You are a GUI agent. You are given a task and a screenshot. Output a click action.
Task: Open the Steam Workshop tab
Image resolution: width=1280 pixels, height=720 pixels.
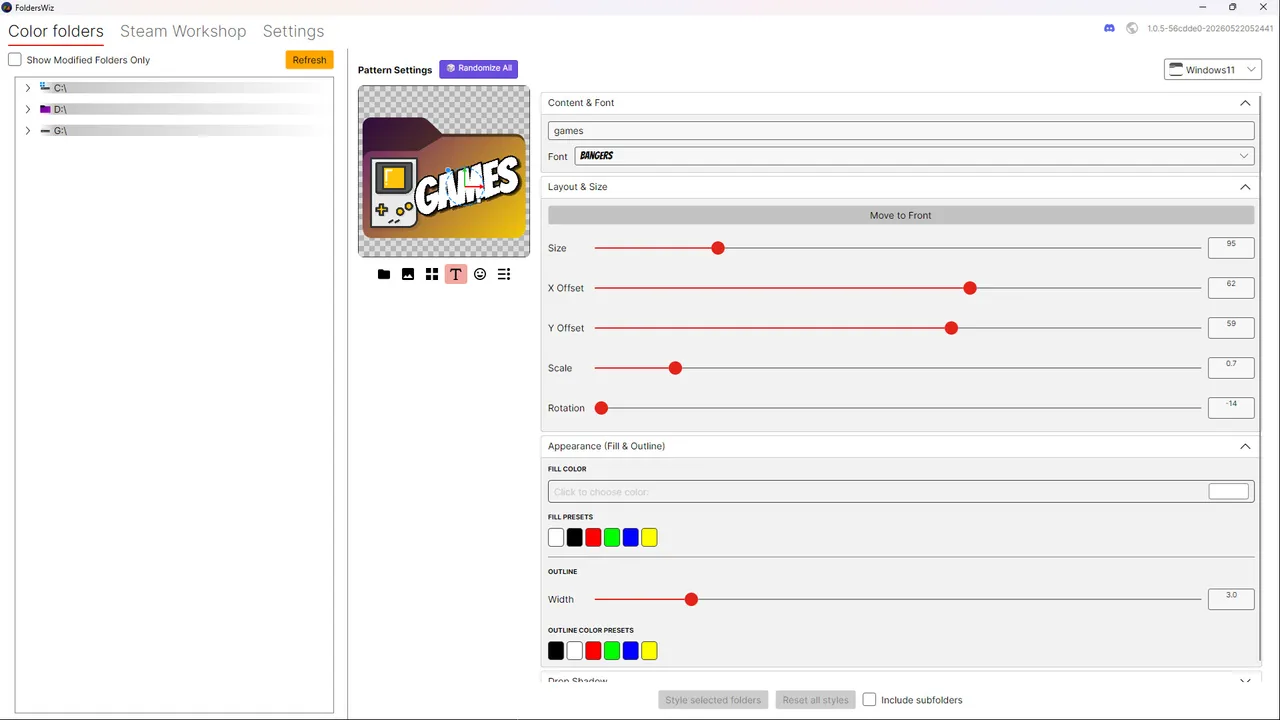[x=183, y=31]
